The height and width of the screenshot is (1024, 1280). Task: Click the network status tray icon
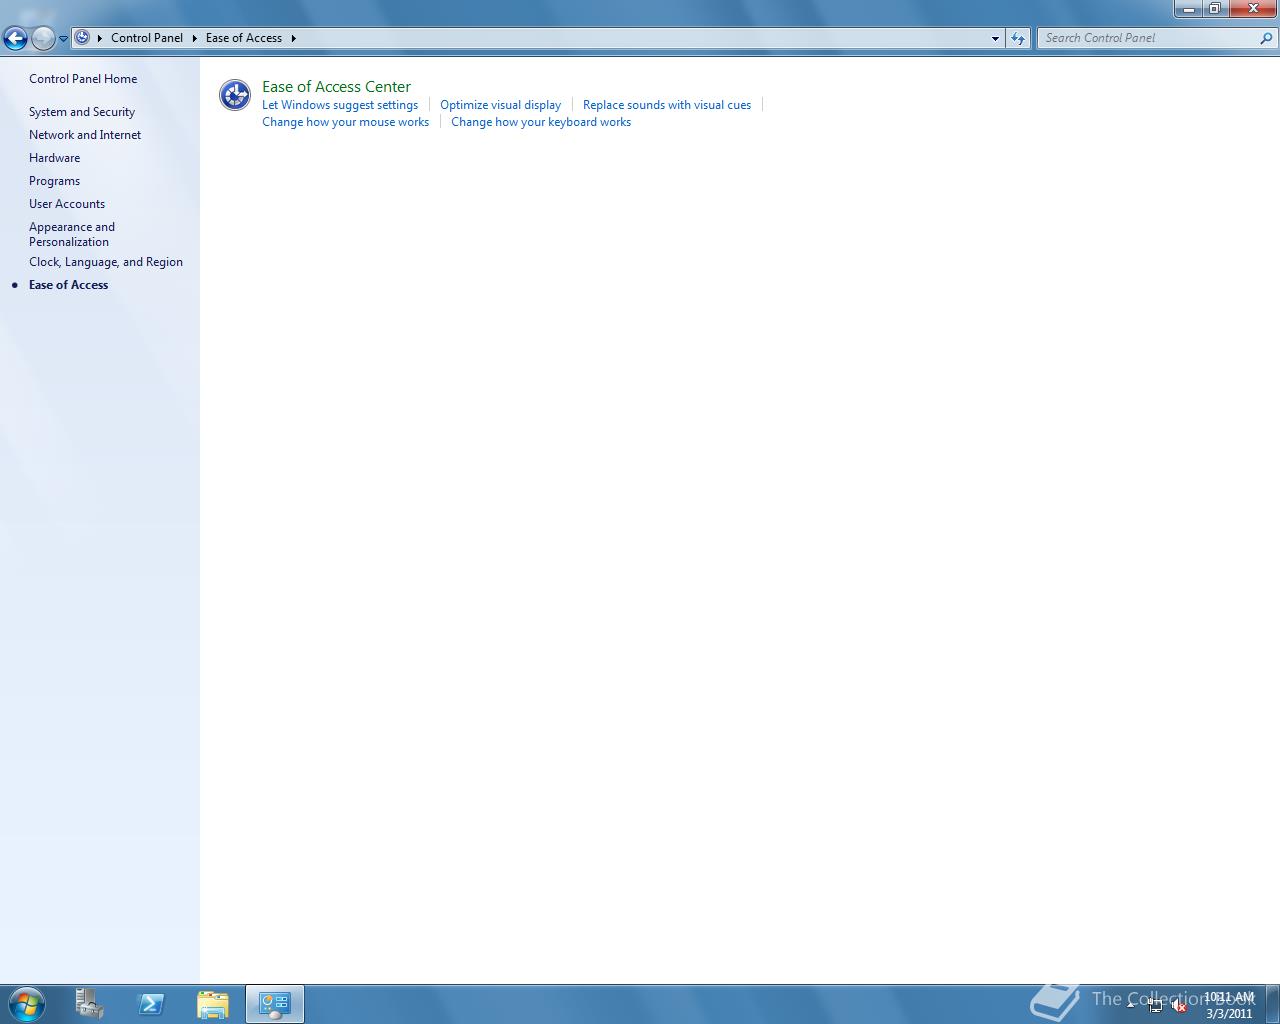pyautogui.click(x=1155, y=1006)
